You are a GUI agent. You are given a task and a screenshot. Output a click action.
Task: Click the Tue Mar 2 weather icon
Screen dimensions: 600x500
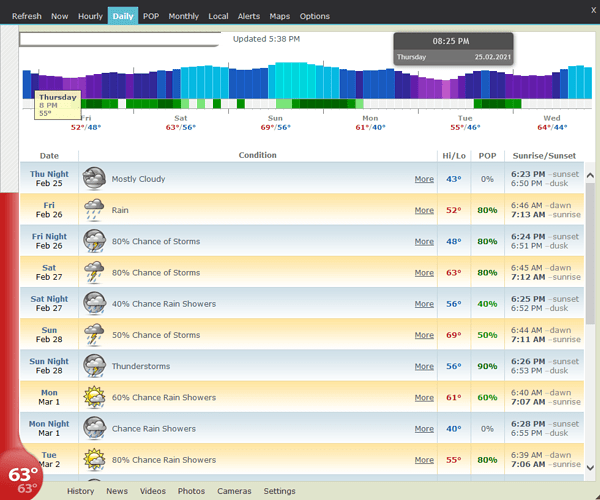[x=95, y=460]
